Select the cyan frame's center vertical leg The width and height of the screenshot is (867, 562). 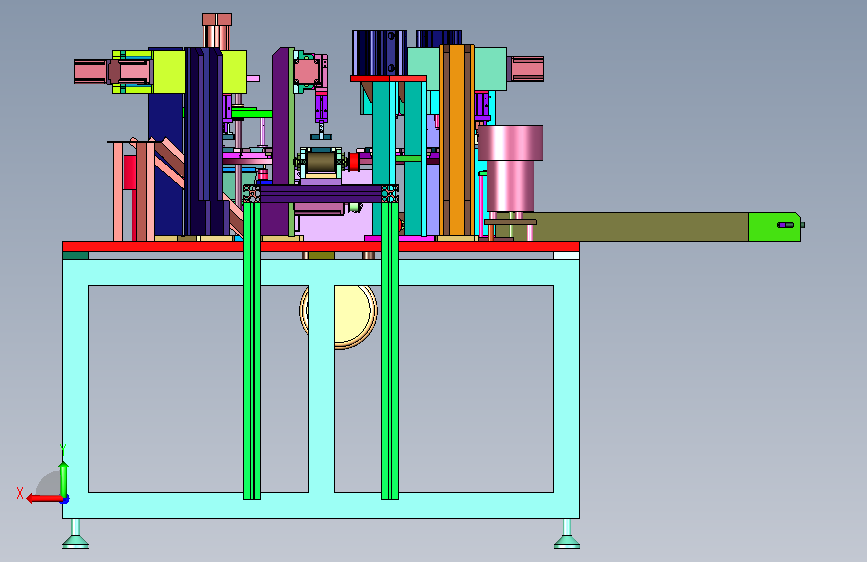click(x=321, y=389)
